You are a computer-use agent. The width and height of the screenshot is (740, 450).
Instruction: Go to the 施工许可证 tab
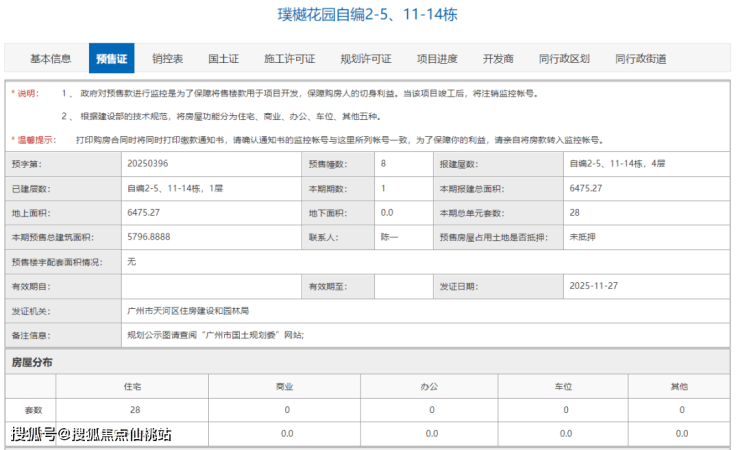click(x=289, y=59)
